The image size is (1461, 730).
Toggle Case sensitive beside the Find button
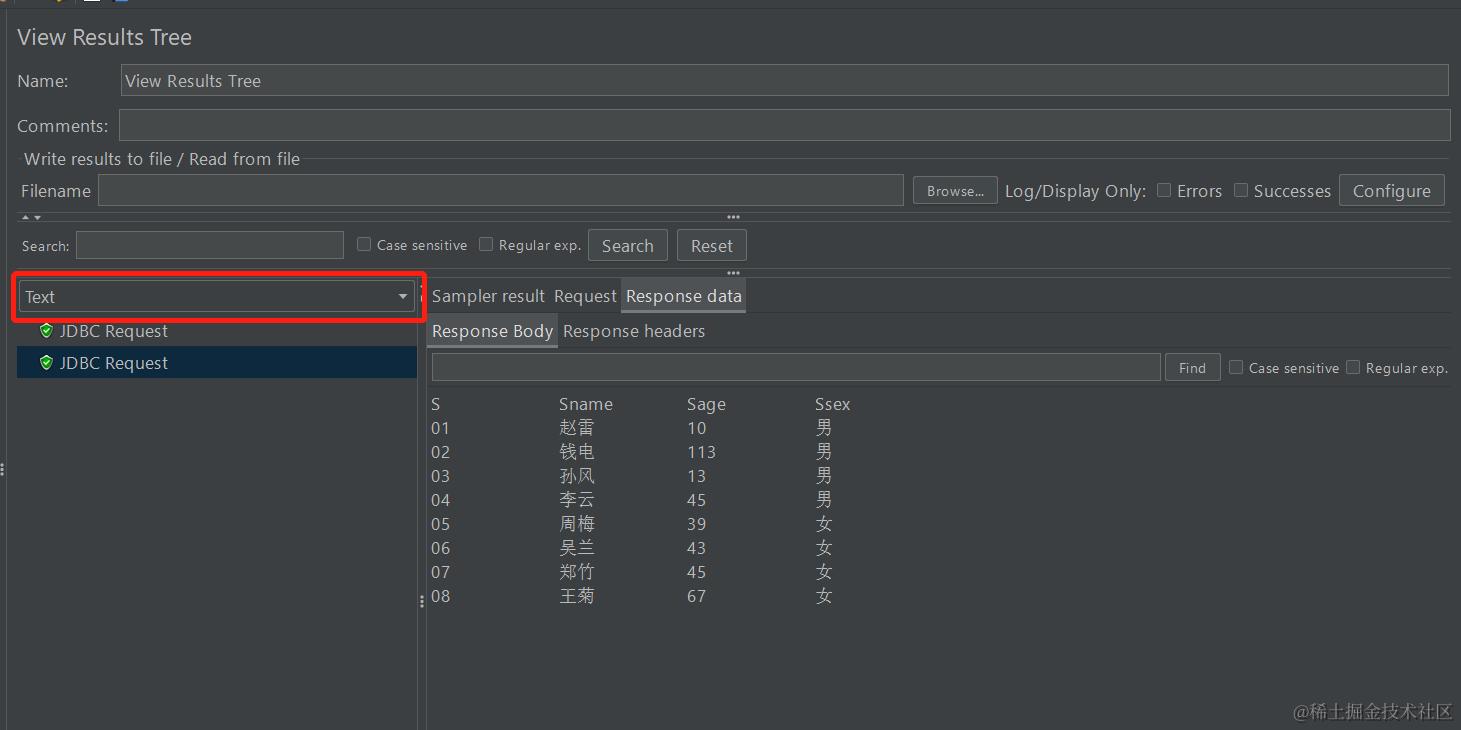click(x=1236, y=367)
